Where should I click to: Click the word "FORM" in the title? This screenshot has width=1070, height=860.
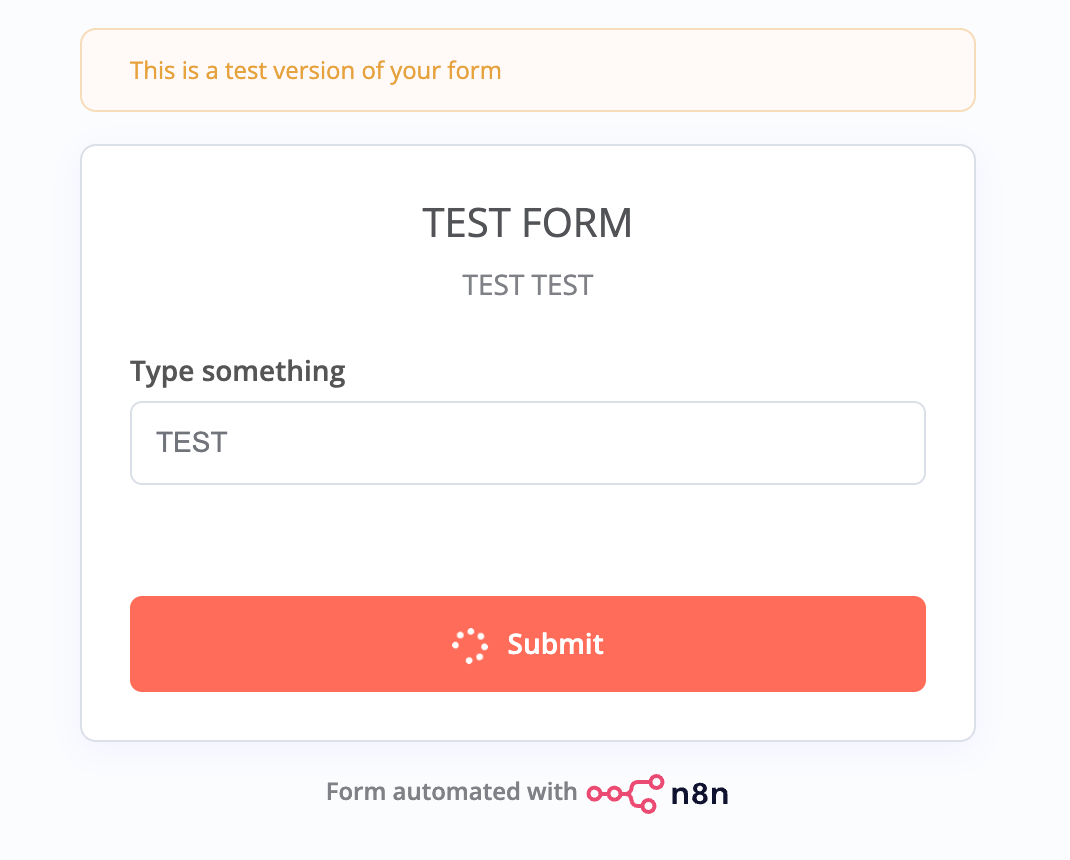584,223
